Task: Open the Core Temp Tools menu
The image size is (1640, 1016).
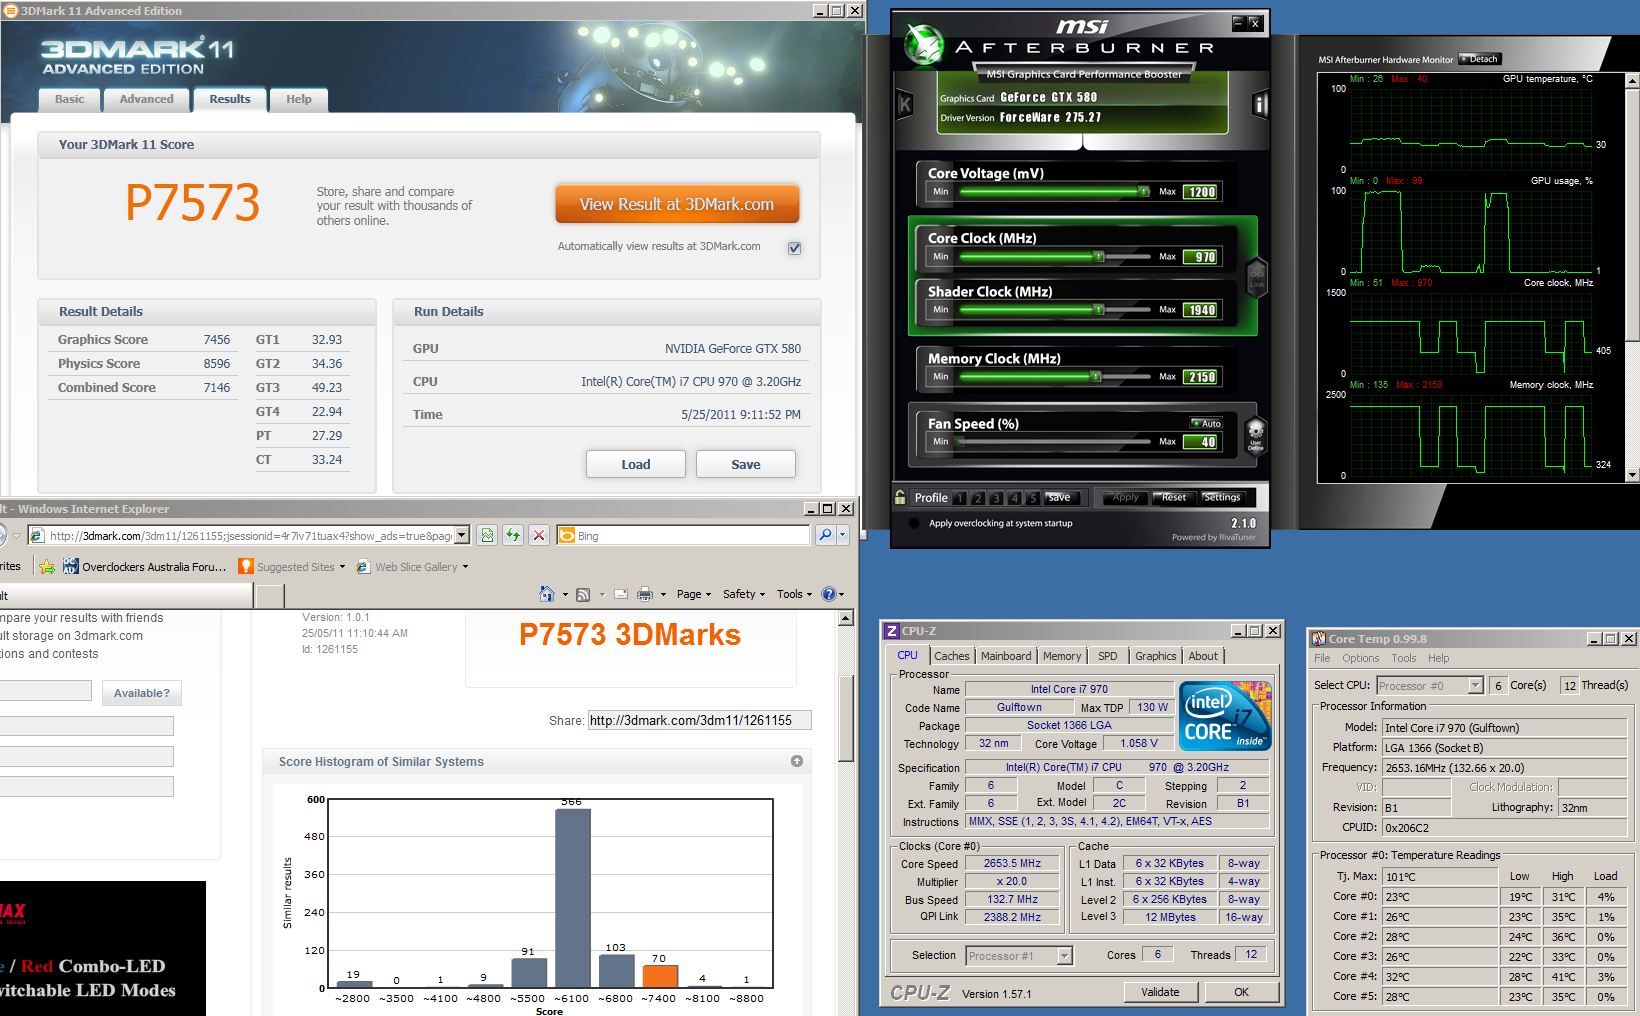Action: click(1403, 658)
